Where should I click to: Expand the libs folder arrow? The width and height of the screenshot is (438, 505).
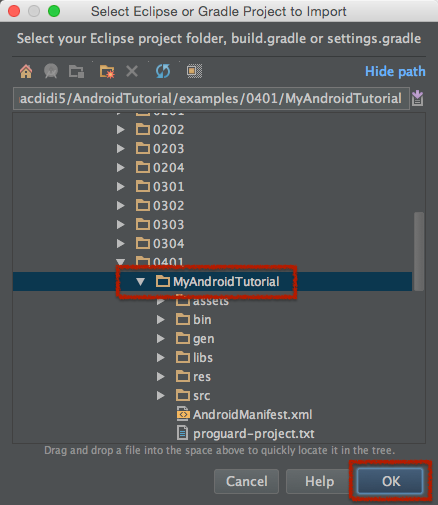tap(161, 358)
